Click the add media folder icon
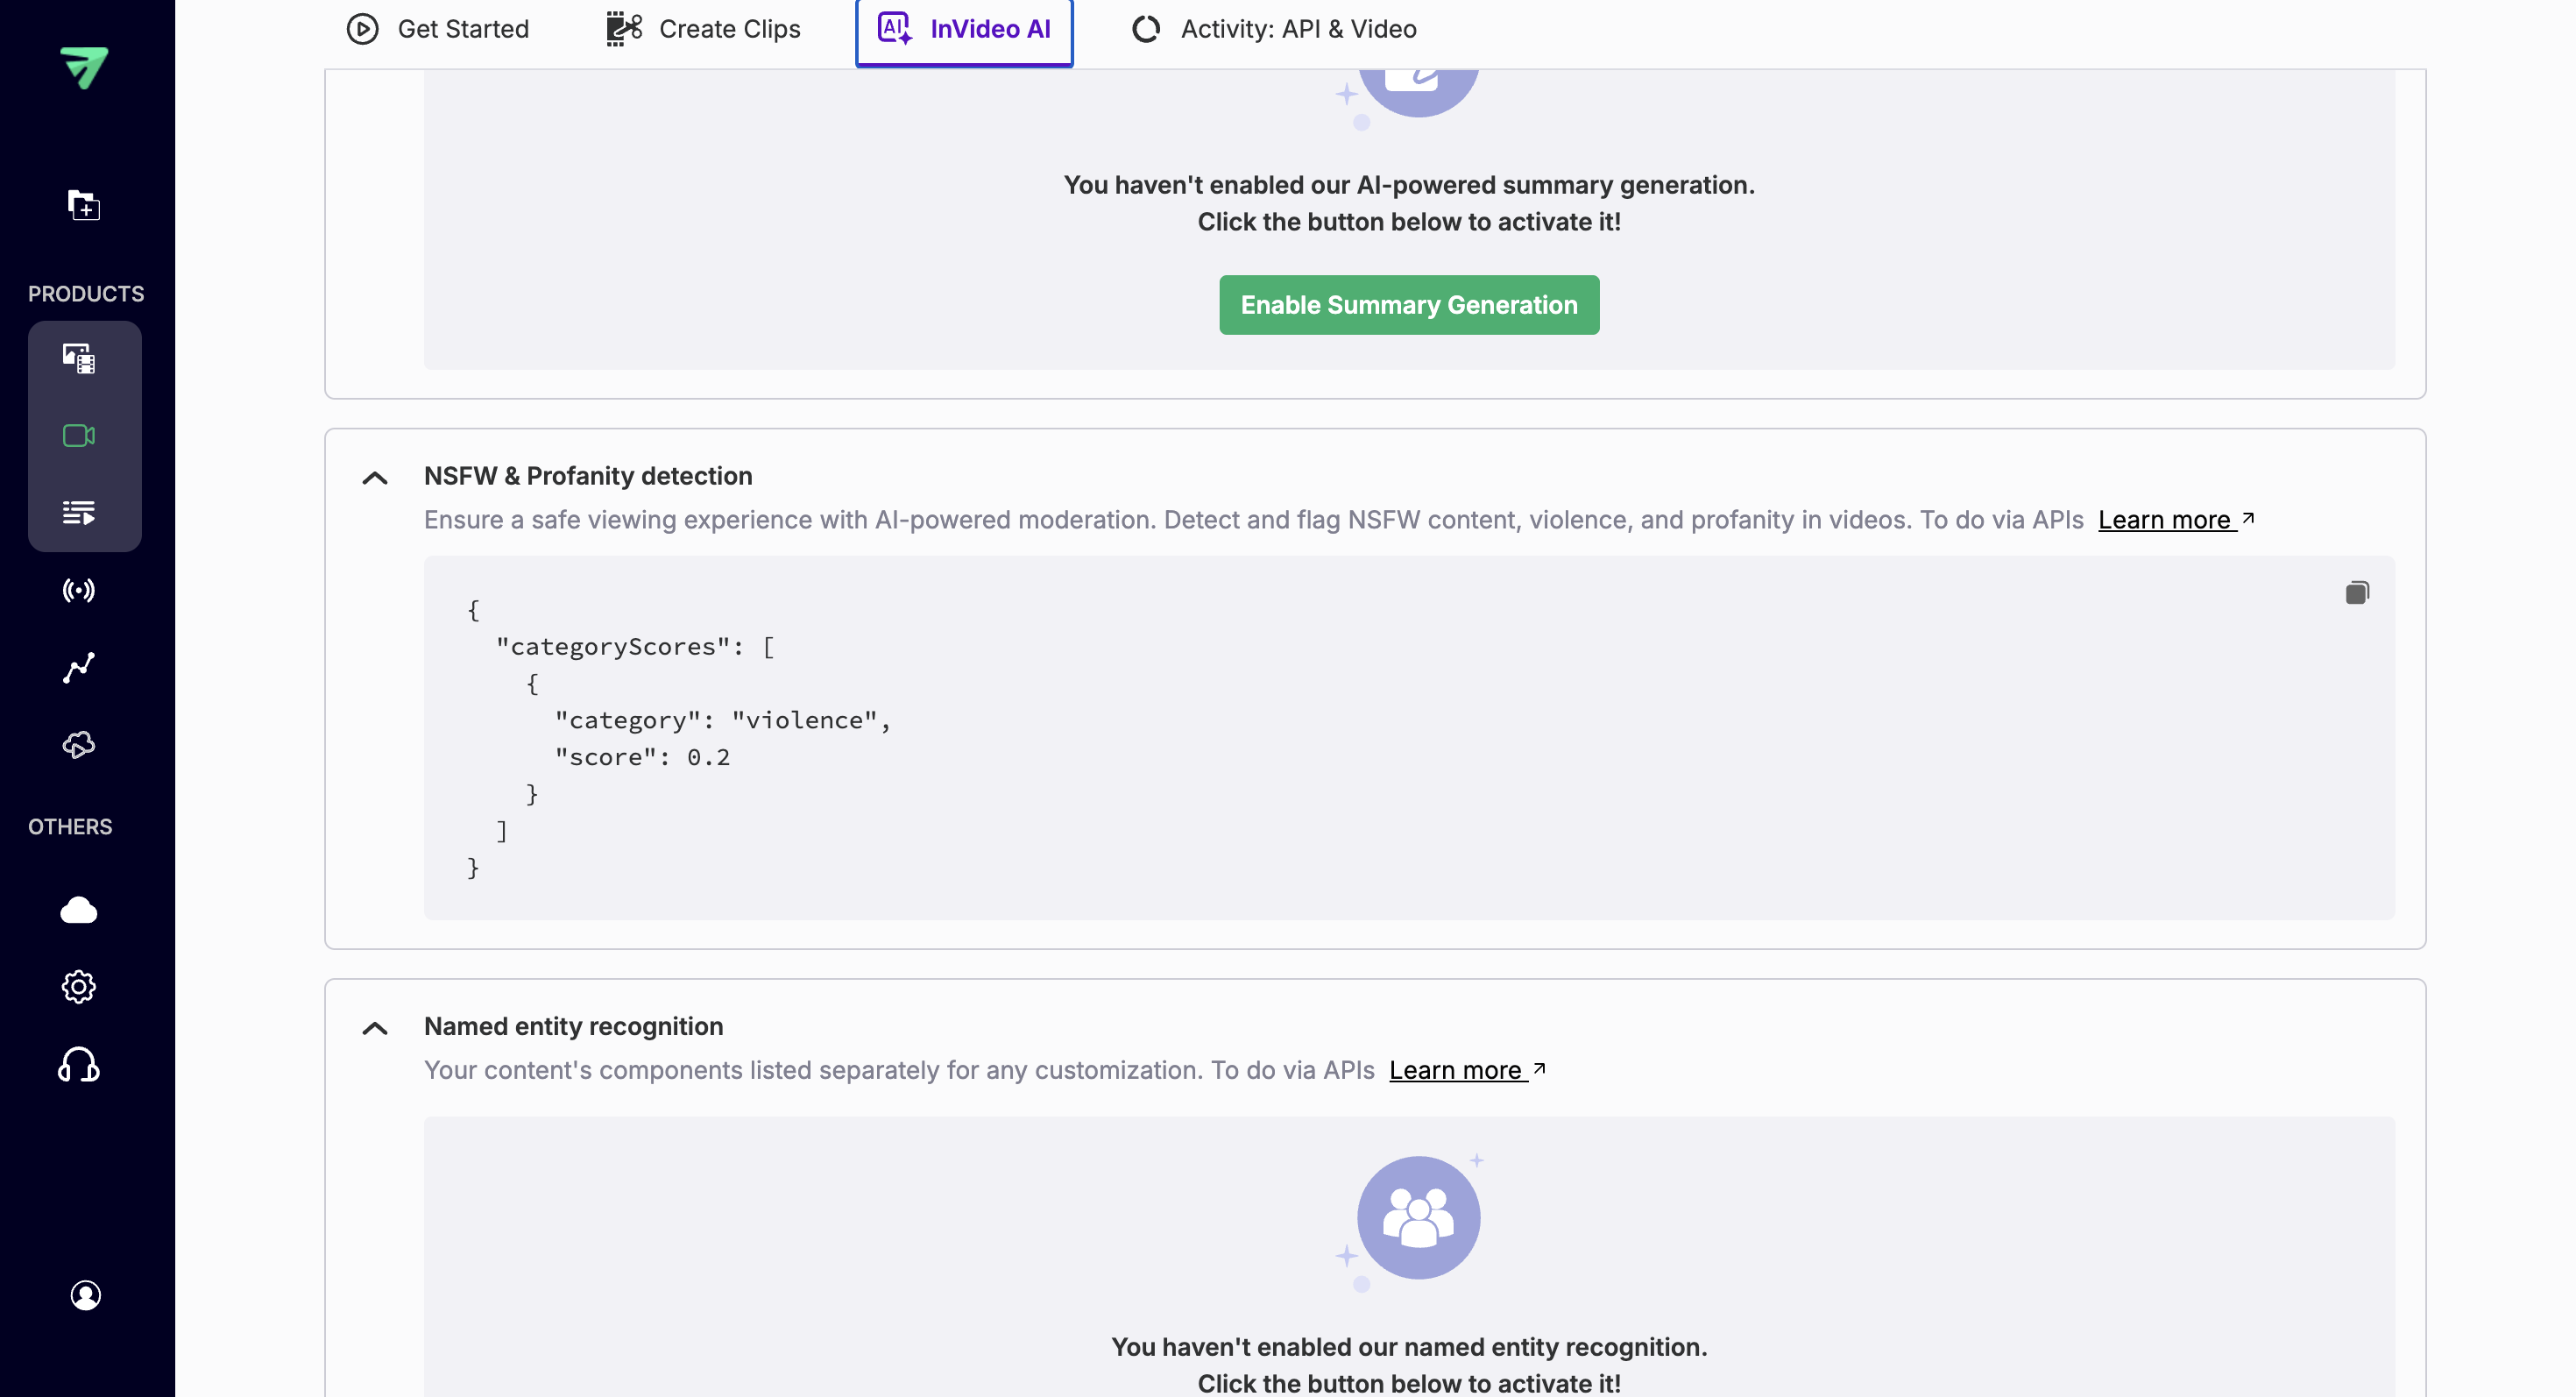Image resolution: width=2576 pixels, height=1397 pixels. 84,205
